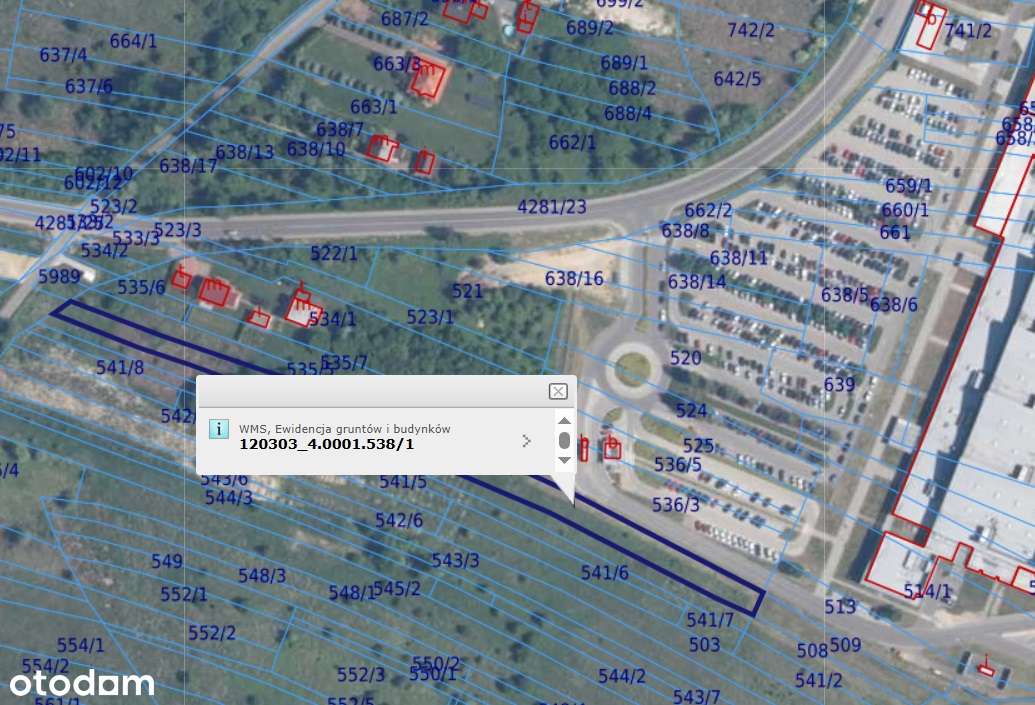Click parcel label 541/6
This screenshot has width=1035, height=705.
pos(605,573)
